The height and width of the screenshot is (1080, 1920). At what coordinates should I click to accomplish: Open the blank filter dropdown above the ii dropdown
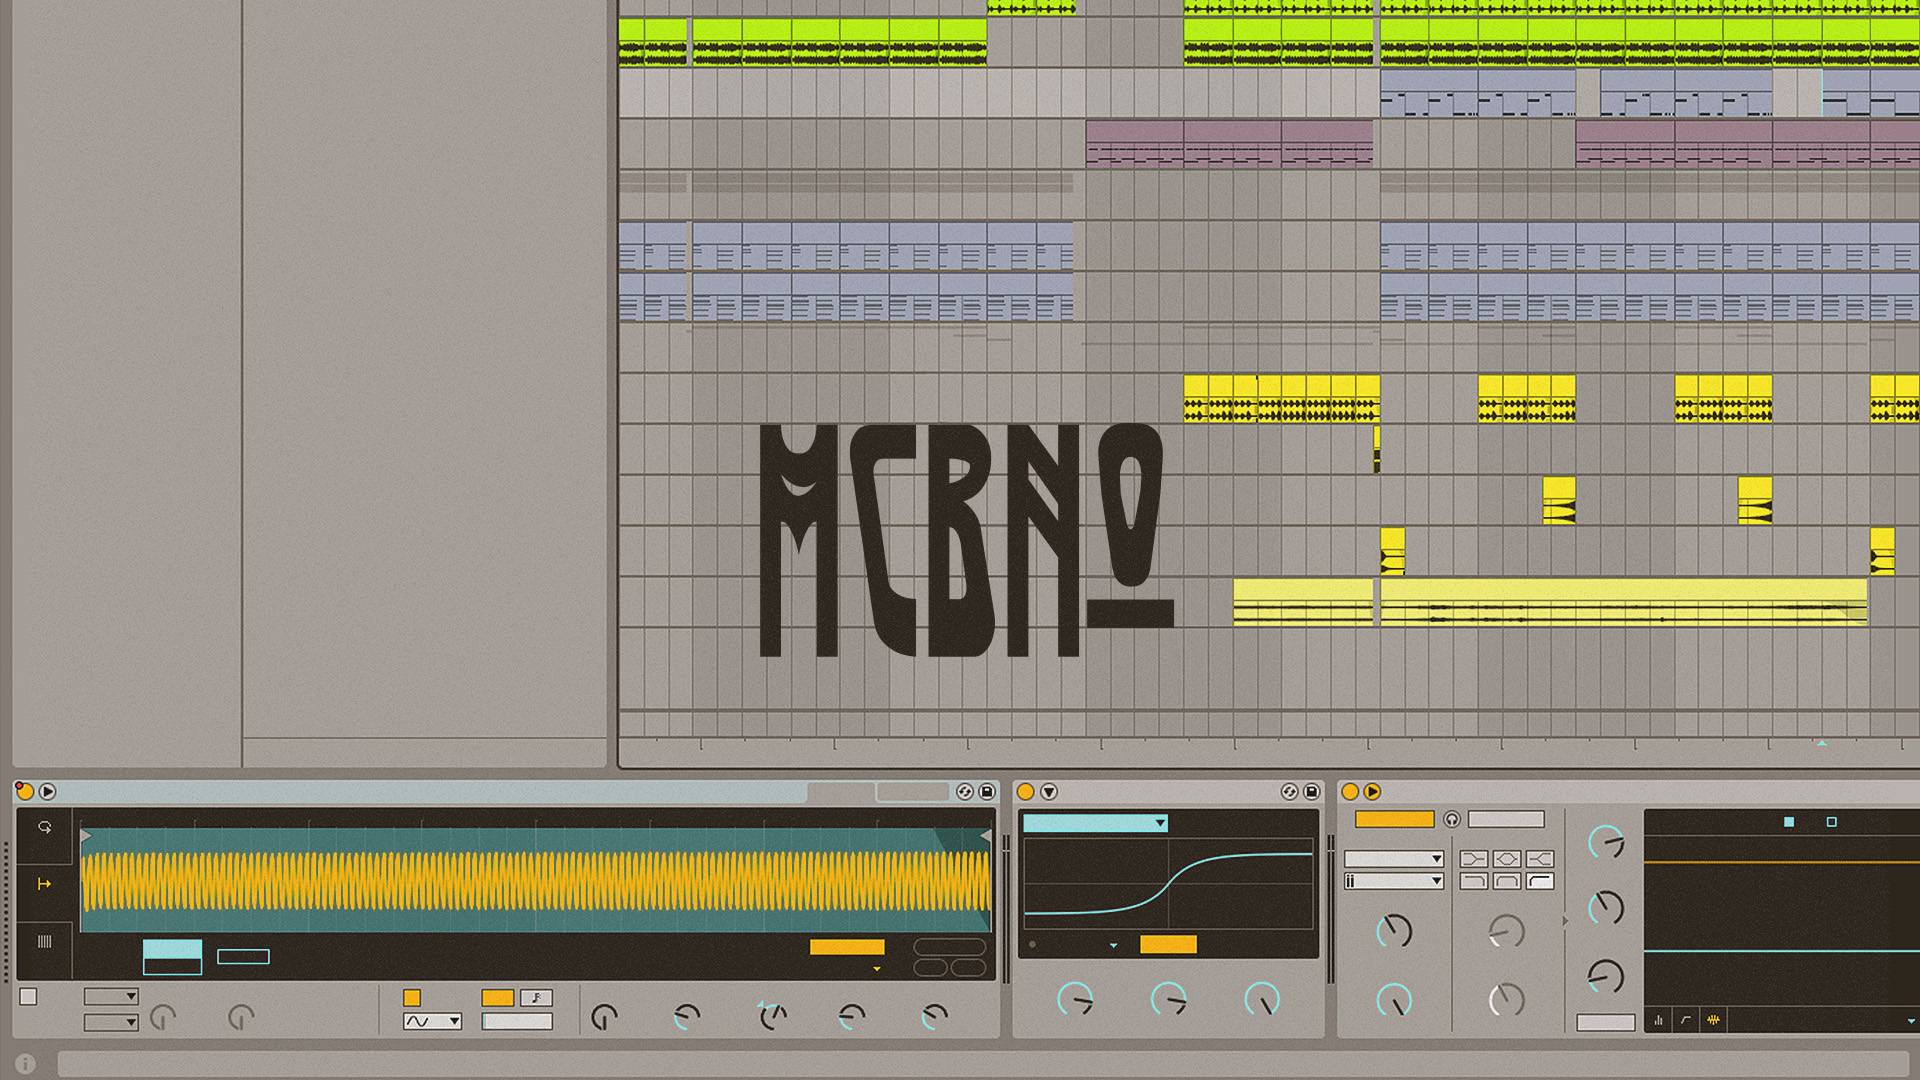(x=1394, y=859)
